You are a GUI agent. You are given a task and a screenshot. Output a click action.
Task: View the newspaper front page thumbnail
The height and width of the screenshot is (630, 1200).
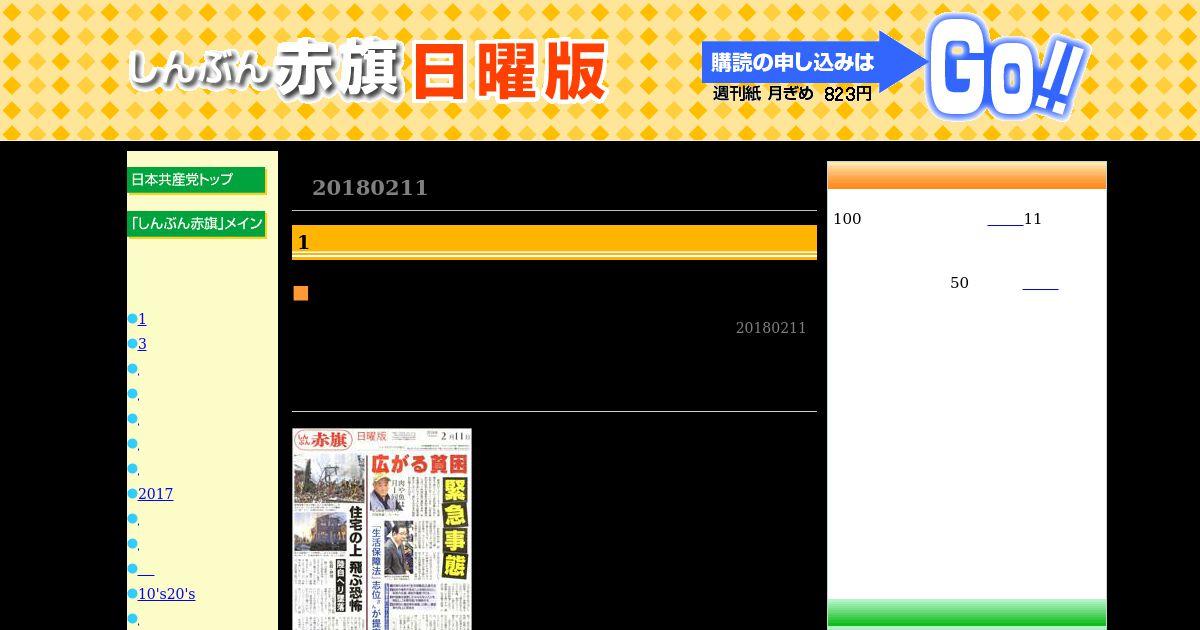pyautogui.click(x=382, y=529)
